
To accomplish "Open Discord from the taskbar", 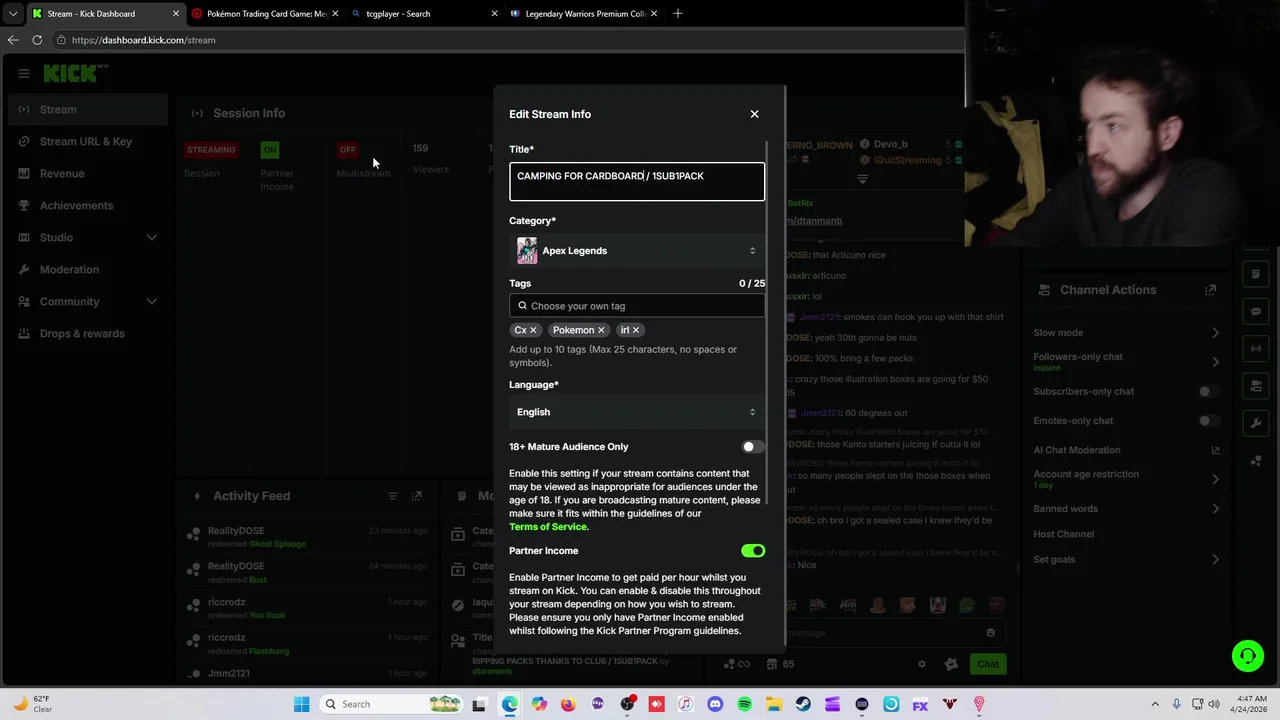I will (x=715, y=705).
